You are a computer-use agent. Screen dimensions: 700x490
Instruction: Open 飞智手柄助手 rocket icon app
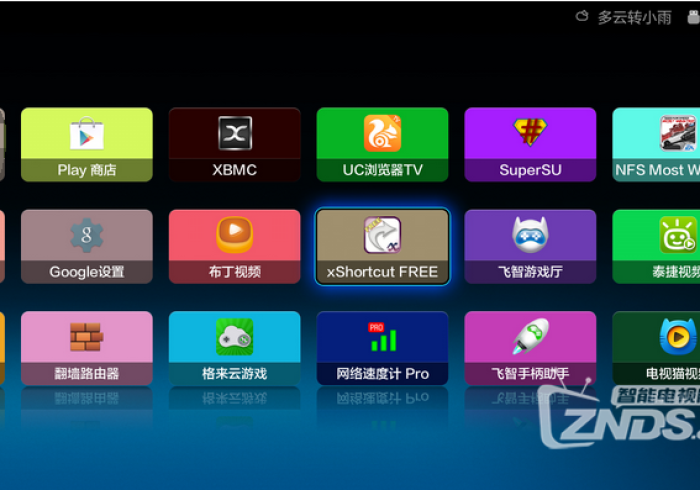(x=530, y=348)
